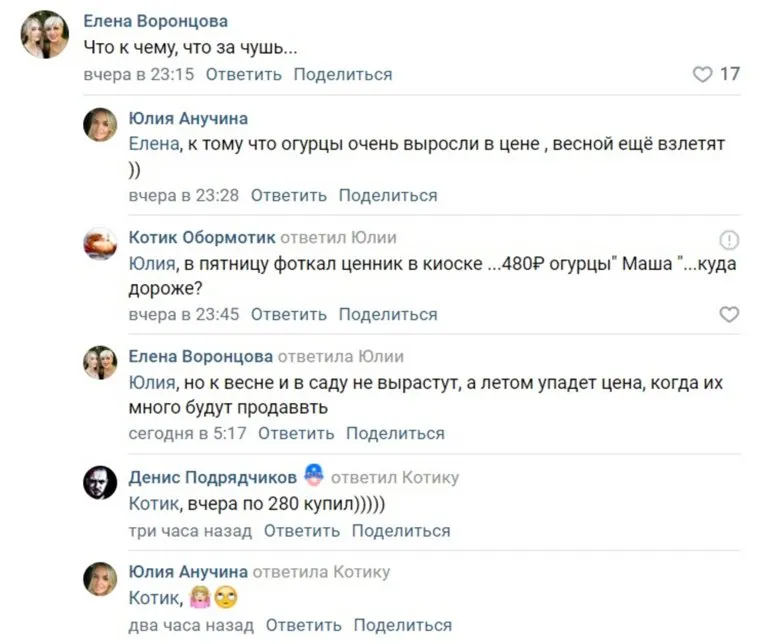
Task: Click the "ответил Котику" link in Денис's comment
Action: (395, 477)
